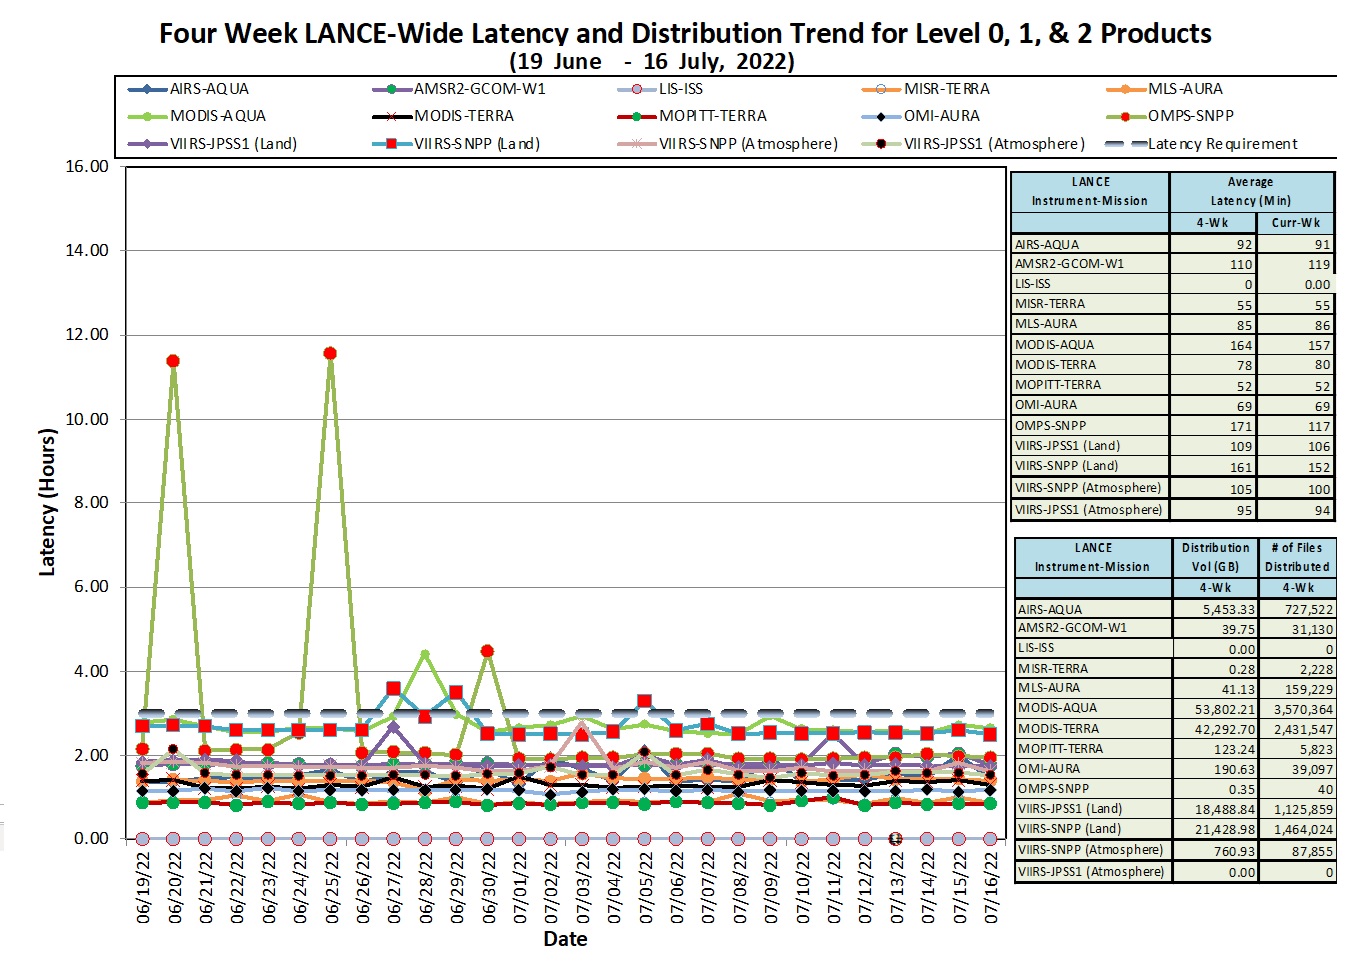1365x977 pixels.
Task: Select the MODIS-AQUA peak on 06/28/22
Action: point(425,655)
